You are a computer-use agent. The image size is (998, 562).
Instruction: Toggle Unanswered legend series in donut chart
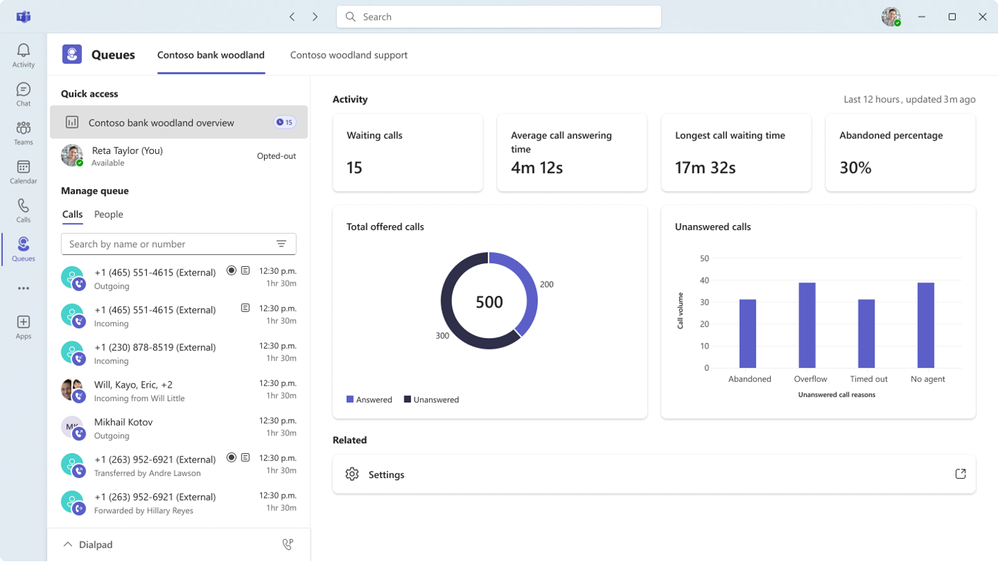point(432,400)
